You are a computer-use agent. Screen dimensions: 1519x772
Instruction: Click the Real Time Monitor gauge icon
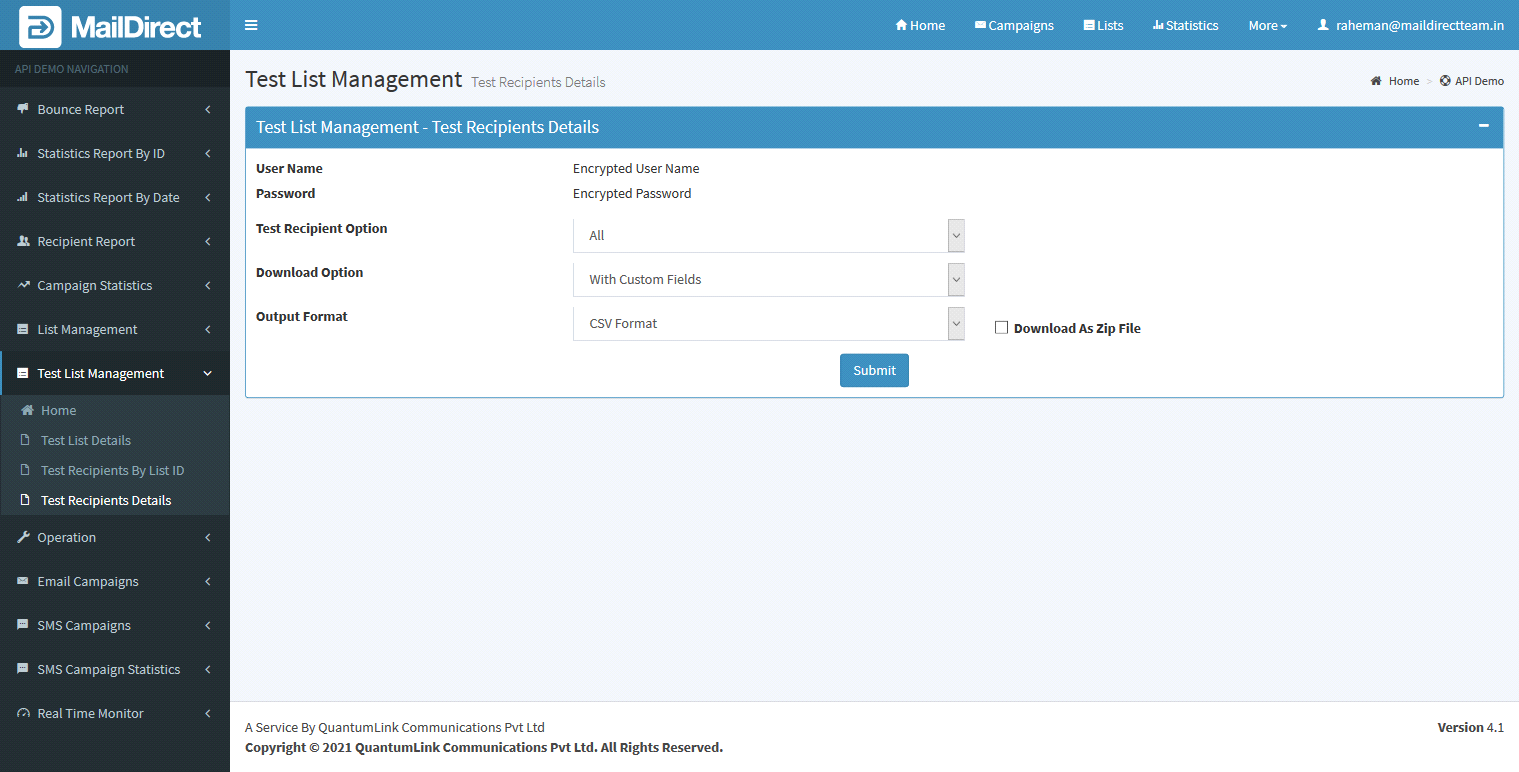pyautogui.click(x=23, y=713)
